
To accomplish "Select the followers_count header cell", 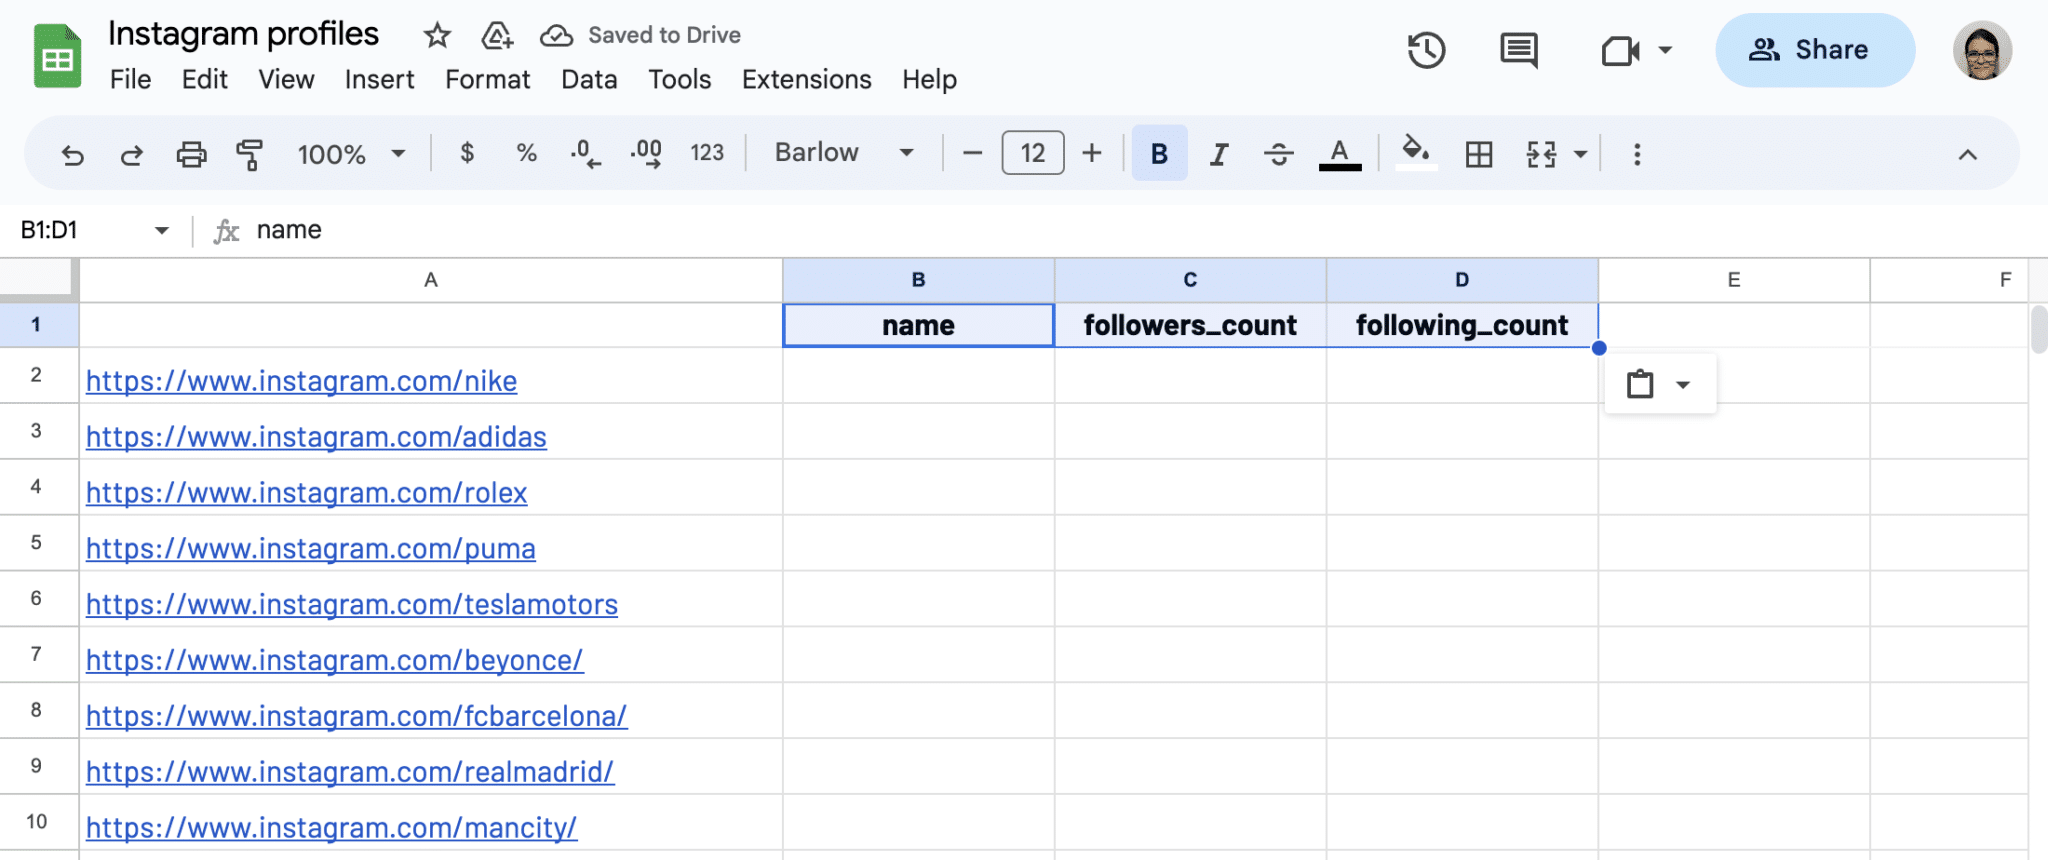I will point(1190,325).
